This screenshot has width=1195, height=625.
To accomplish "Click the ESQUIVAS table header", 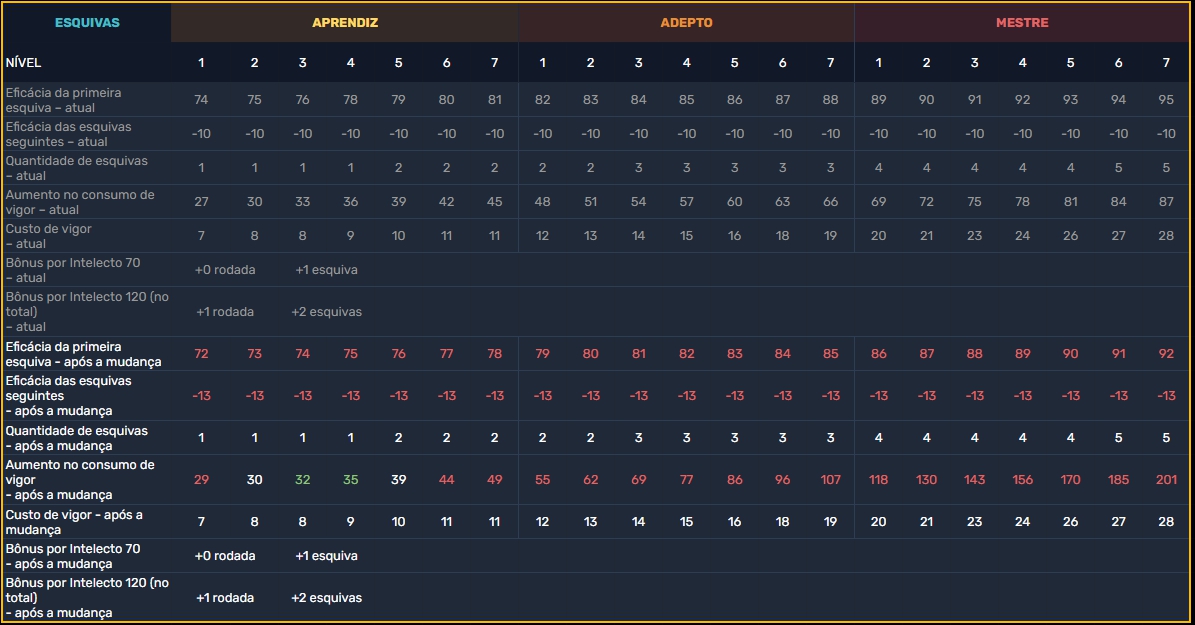I will click(x=87, y=23).
